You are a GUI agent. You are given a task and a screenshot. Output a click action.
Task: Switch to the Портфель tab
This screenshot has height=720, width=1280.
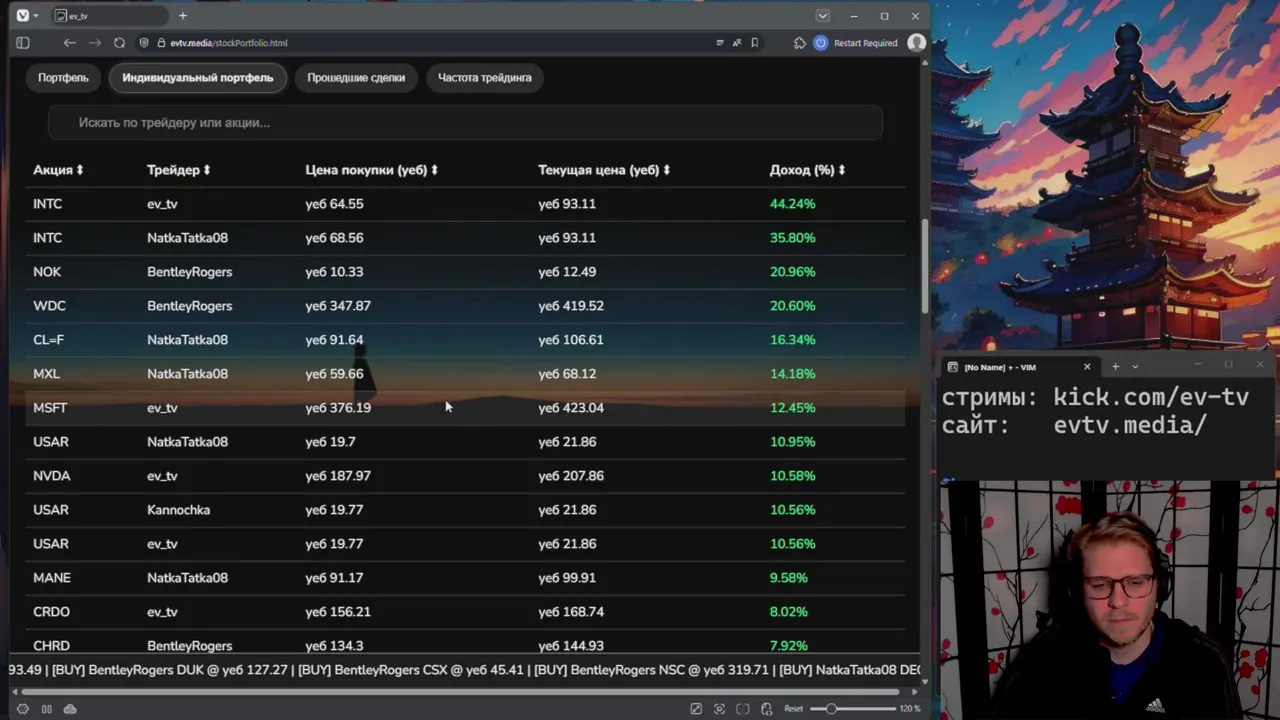click(63, 78)
